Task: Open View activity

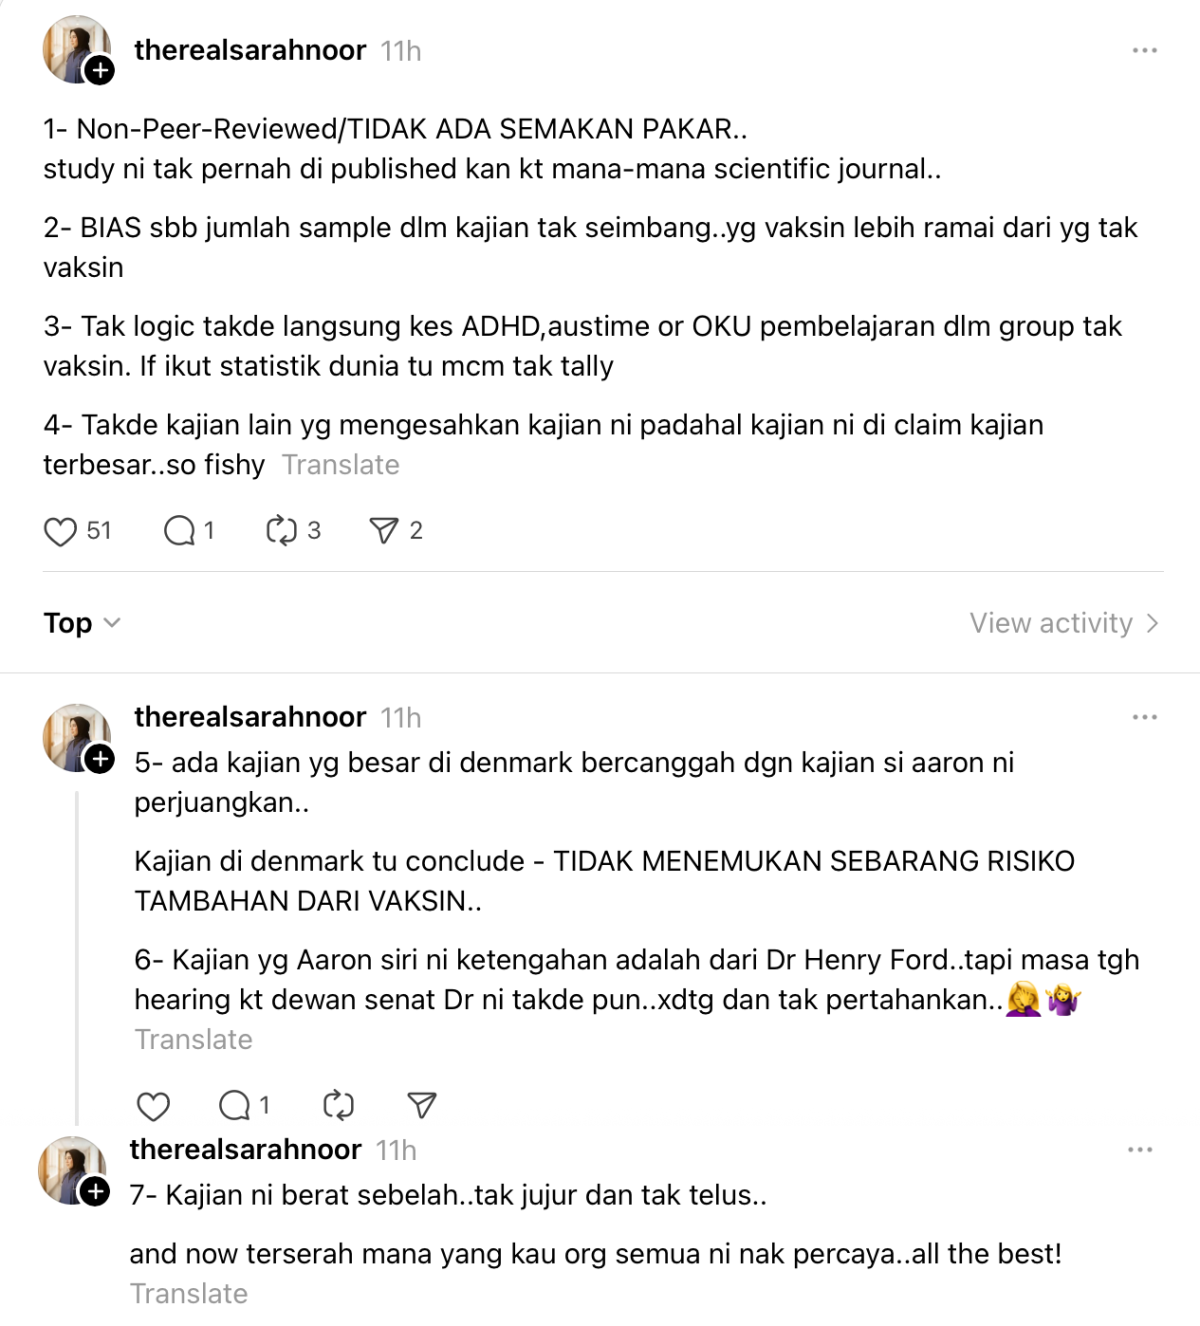Action: pos(1063,623)
